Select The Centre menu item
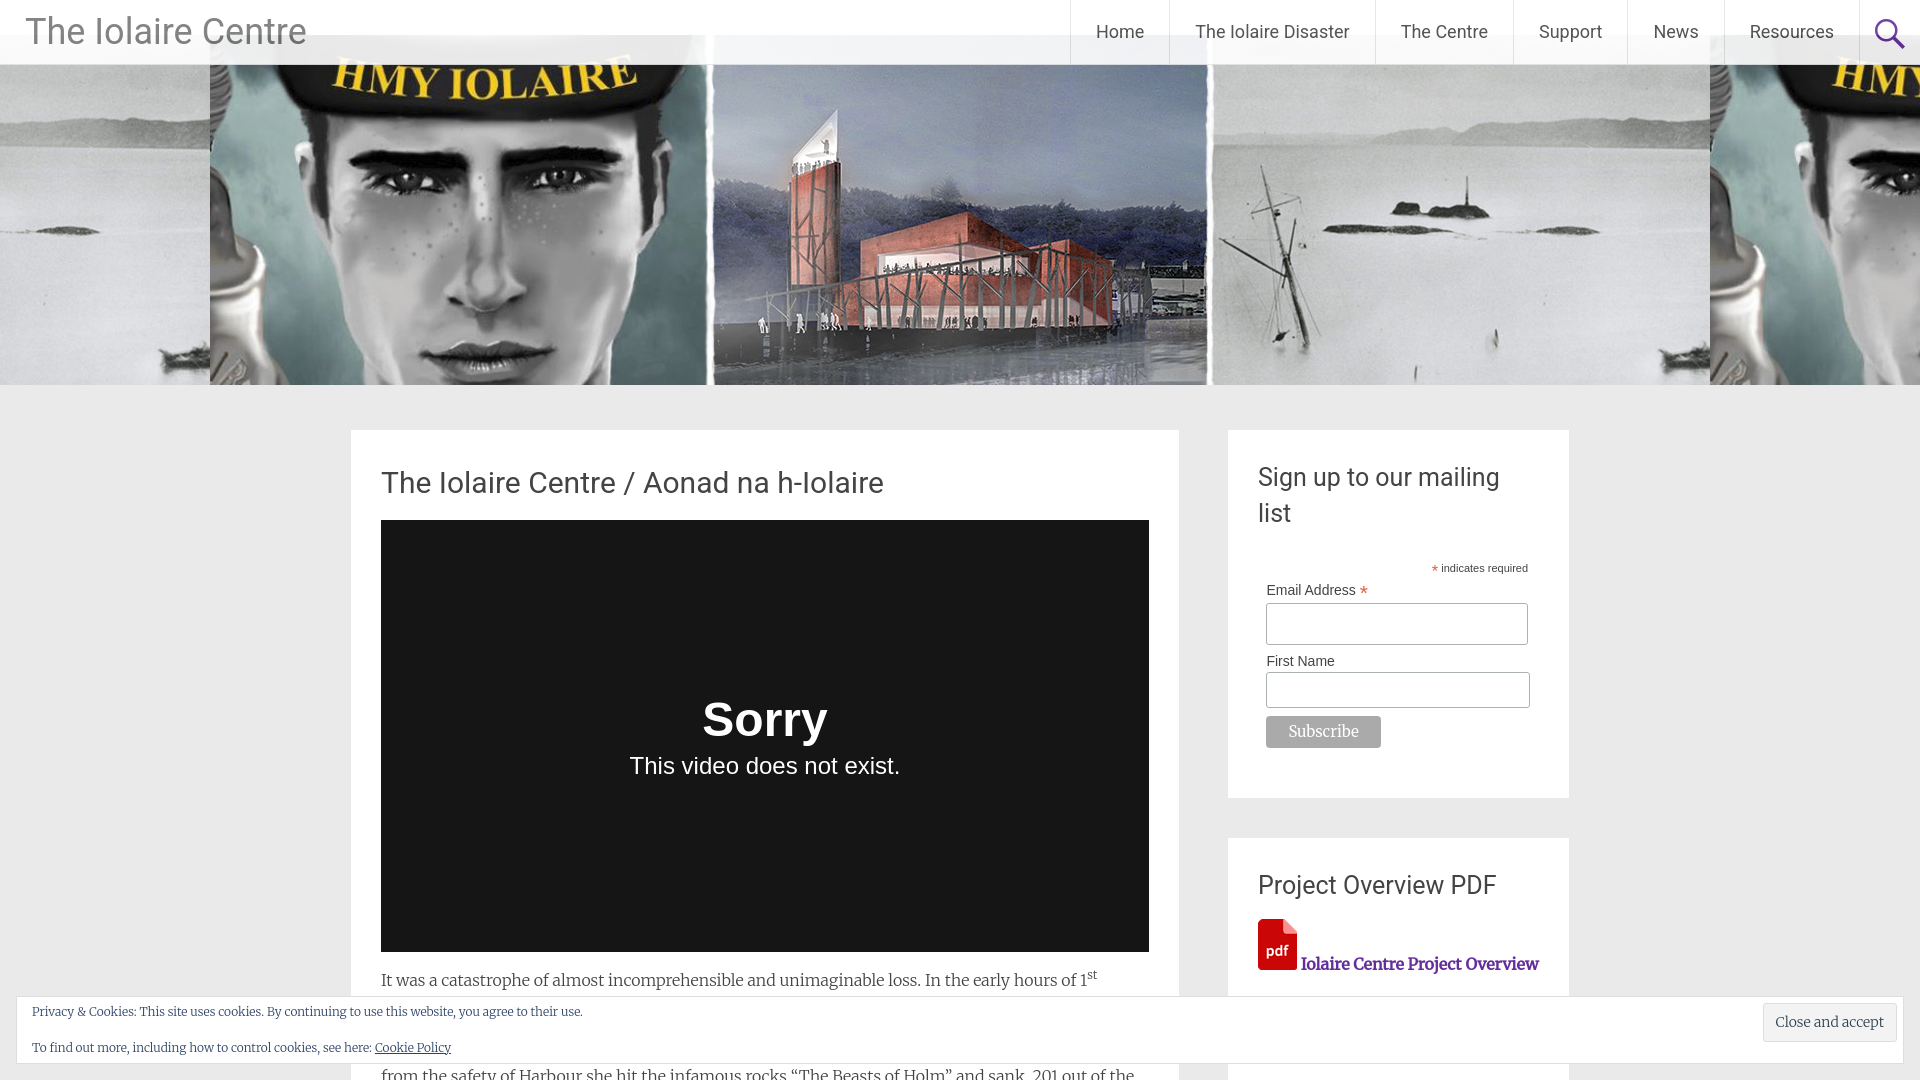The image size is (1920, 1080). click(1444, 32)
